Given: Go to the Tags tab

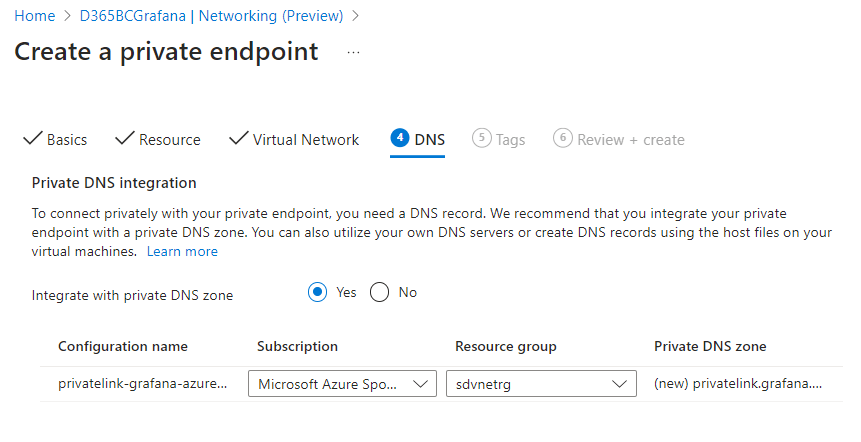Looking at the screenshot, I should (510, 140).
